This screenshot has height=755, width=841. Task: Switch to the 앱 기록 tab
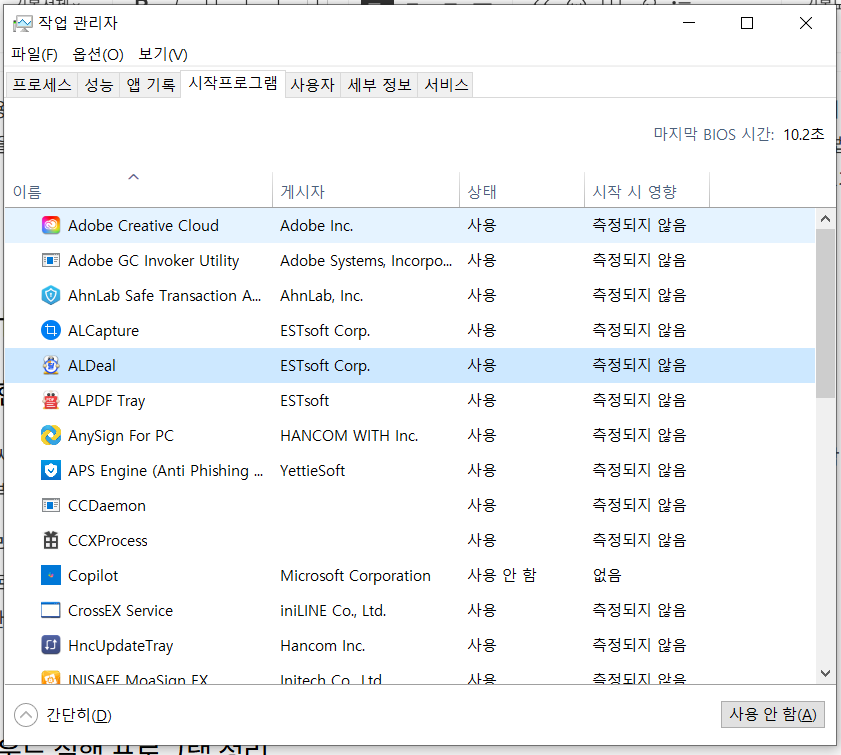tap(151, 85)
